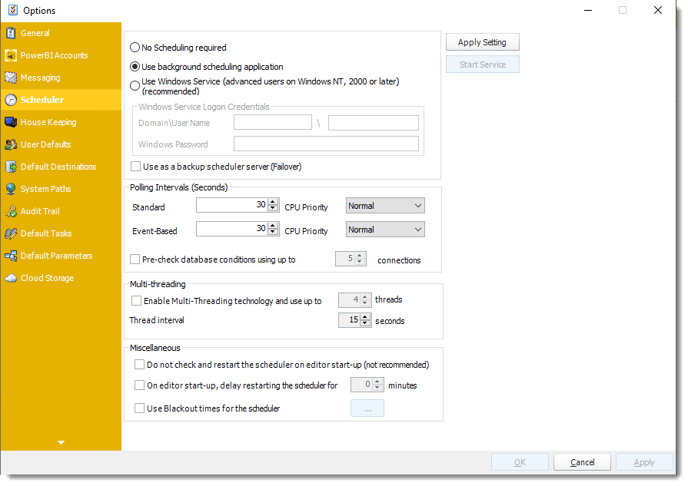Click the Windows Password input field

coord(326,144)
